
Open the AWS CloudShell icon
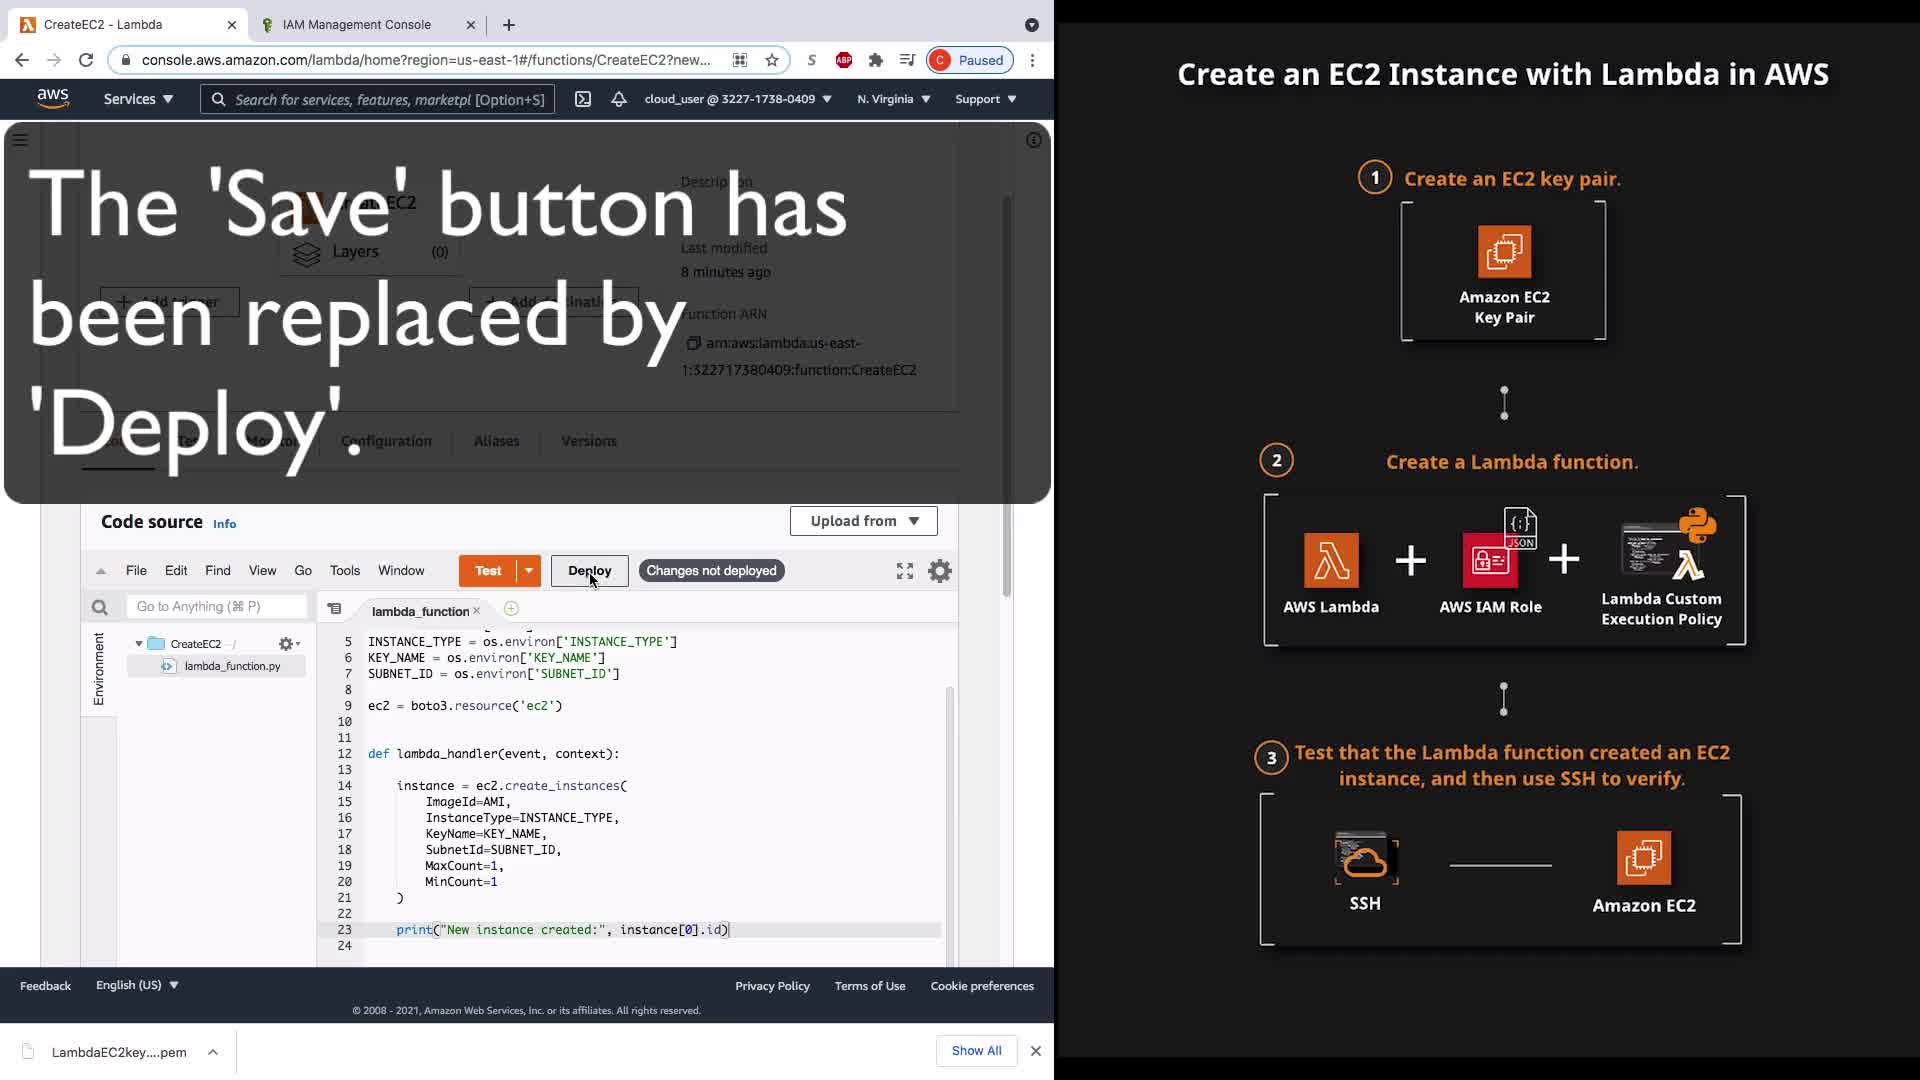(x=583, y=99)
